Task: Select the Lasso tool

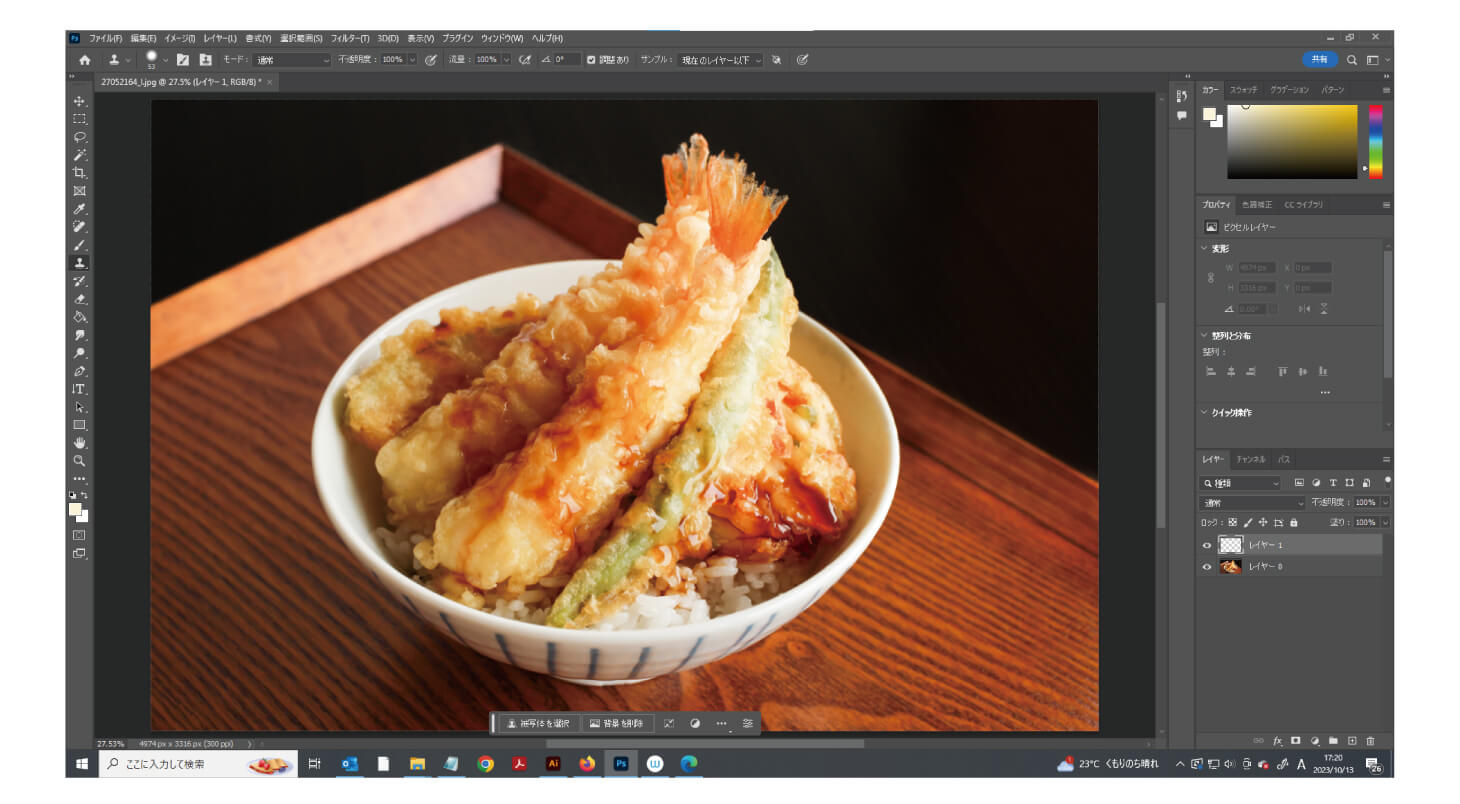Action: tap(79, 137)
